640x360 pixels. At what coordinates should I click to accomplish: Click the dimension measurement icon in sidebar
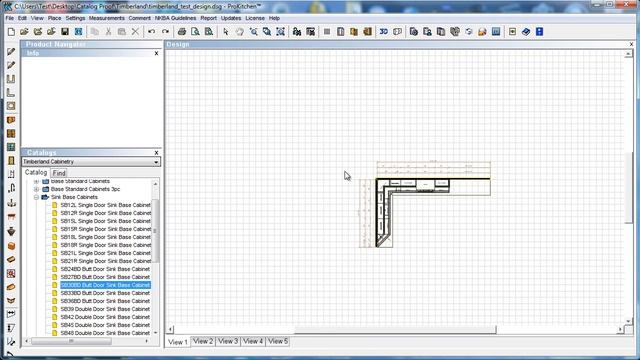click(11, 313)
